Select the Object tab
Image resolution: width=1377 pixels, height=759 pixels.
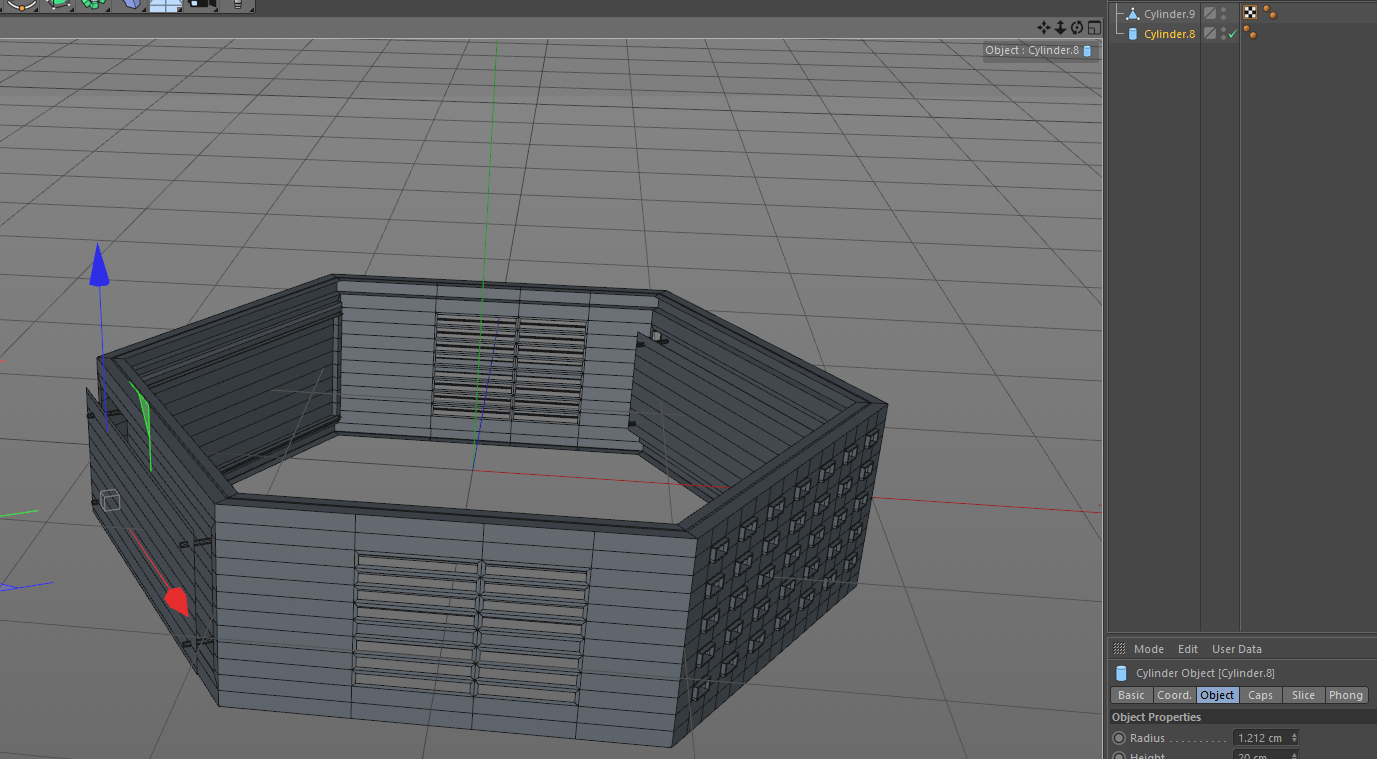click(x=1217, y=695)
